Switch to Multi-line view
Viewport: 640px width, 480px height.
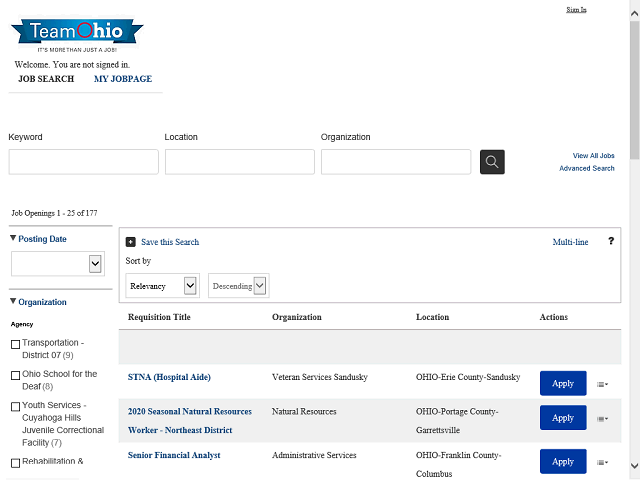click(570, 242)
